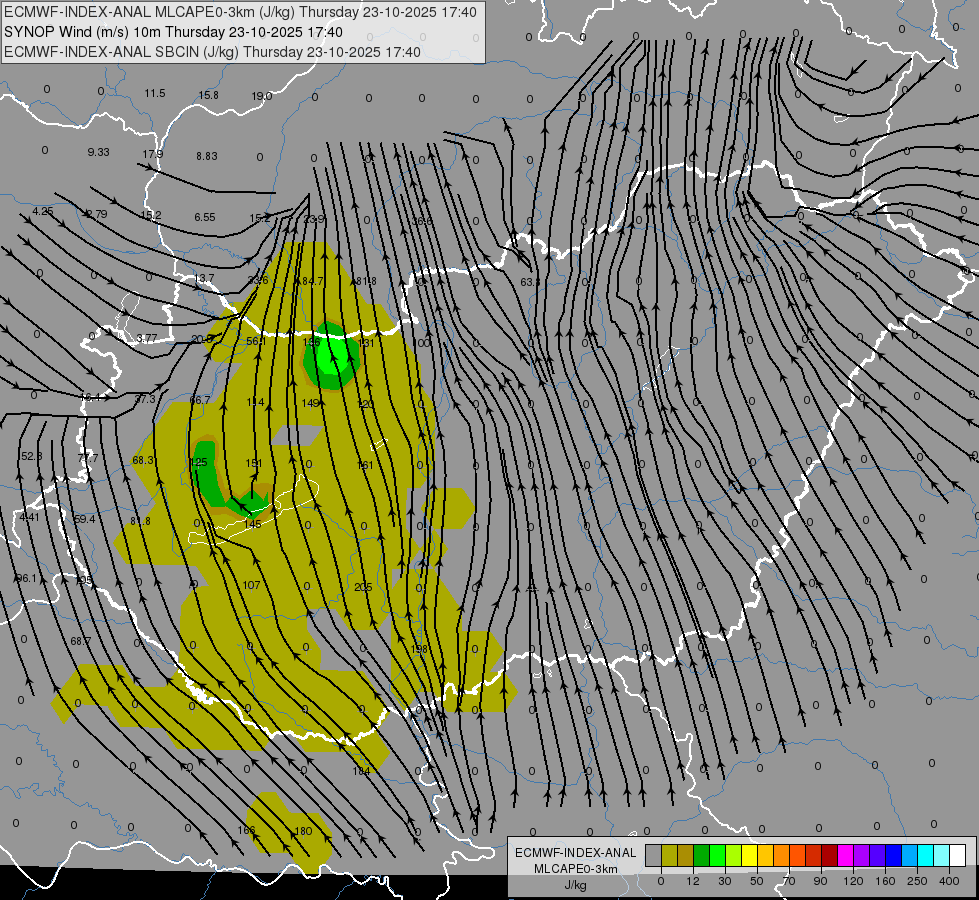Click the ECMWF-INDEX-ANAL MLCAPE0-3km header line

click(x=240, y=12)
